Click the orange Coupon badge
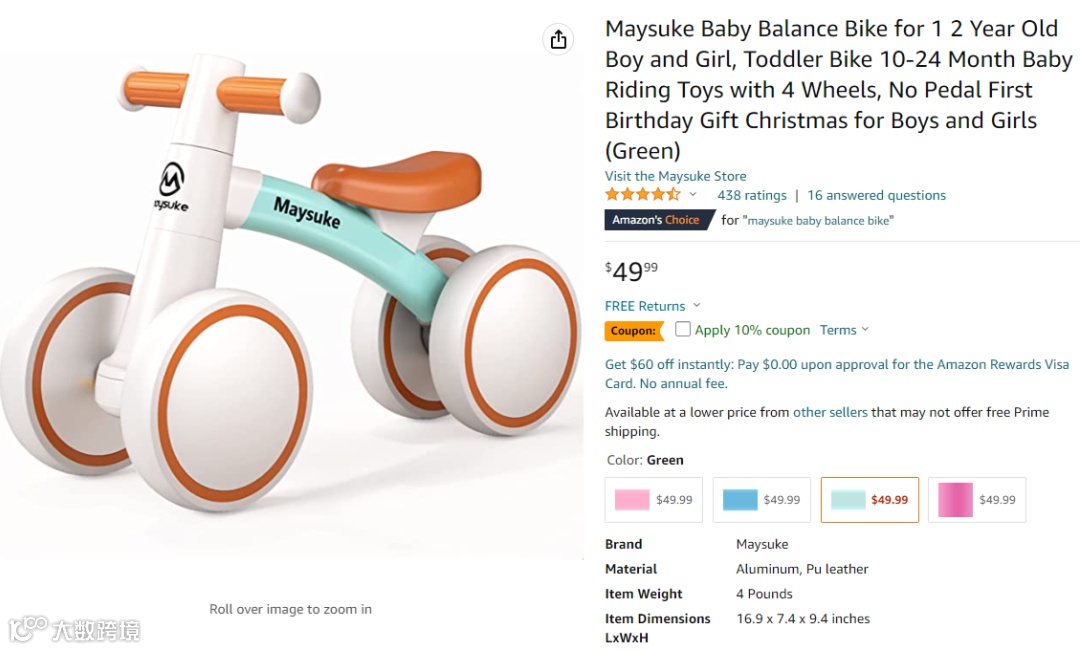 [633, 331]
